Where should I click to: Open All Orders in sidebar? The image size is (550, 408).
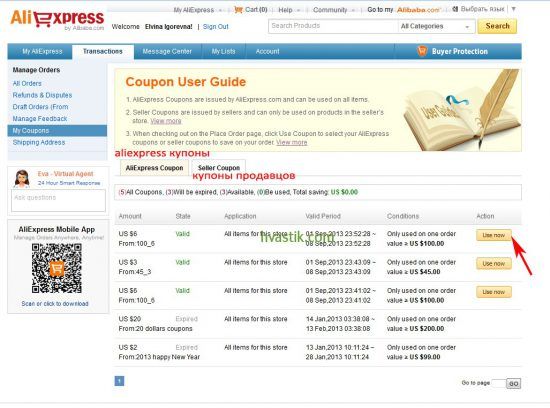point(27,83)
